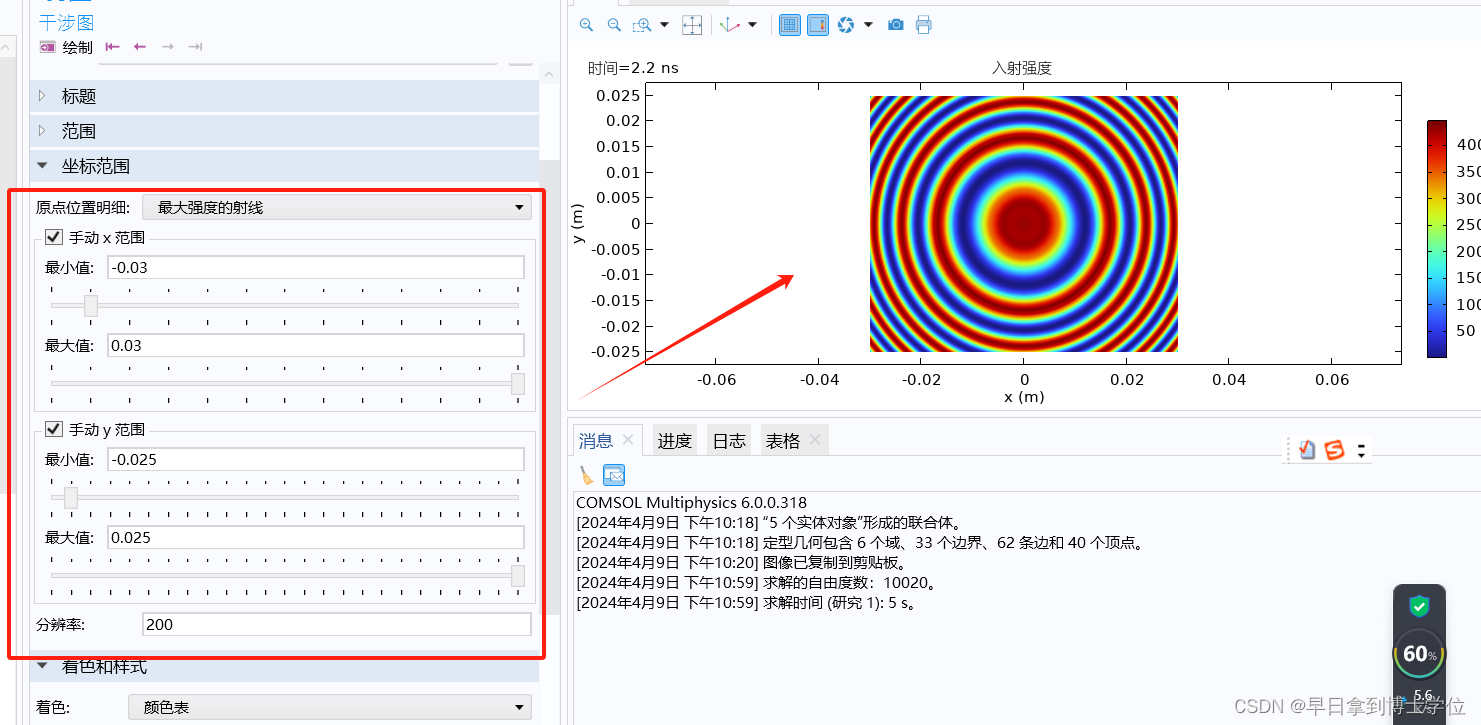This screenshot has height=725, width=1481.
Task: Click the 入射强度 plot title
Action: tap(1022, 68)
